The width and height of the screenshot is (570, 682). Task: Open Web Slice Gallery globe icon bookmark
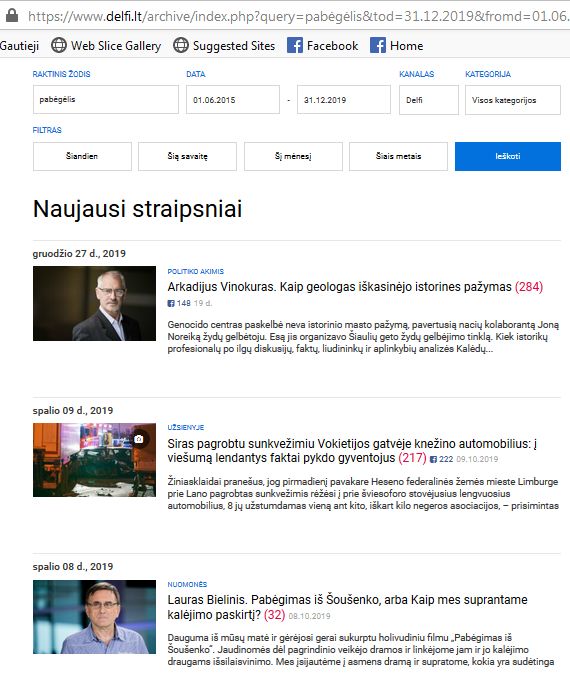click(x=59, y=45)
